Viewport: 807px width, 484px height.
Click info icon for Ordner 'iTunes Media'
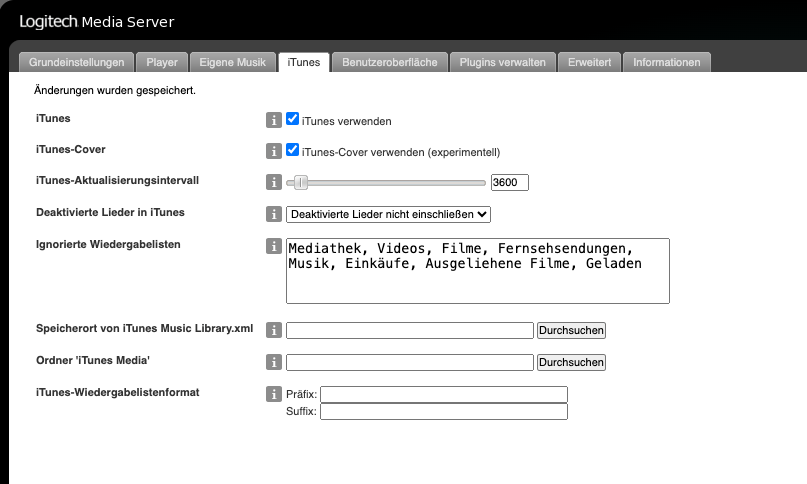[x=273, y=362]
